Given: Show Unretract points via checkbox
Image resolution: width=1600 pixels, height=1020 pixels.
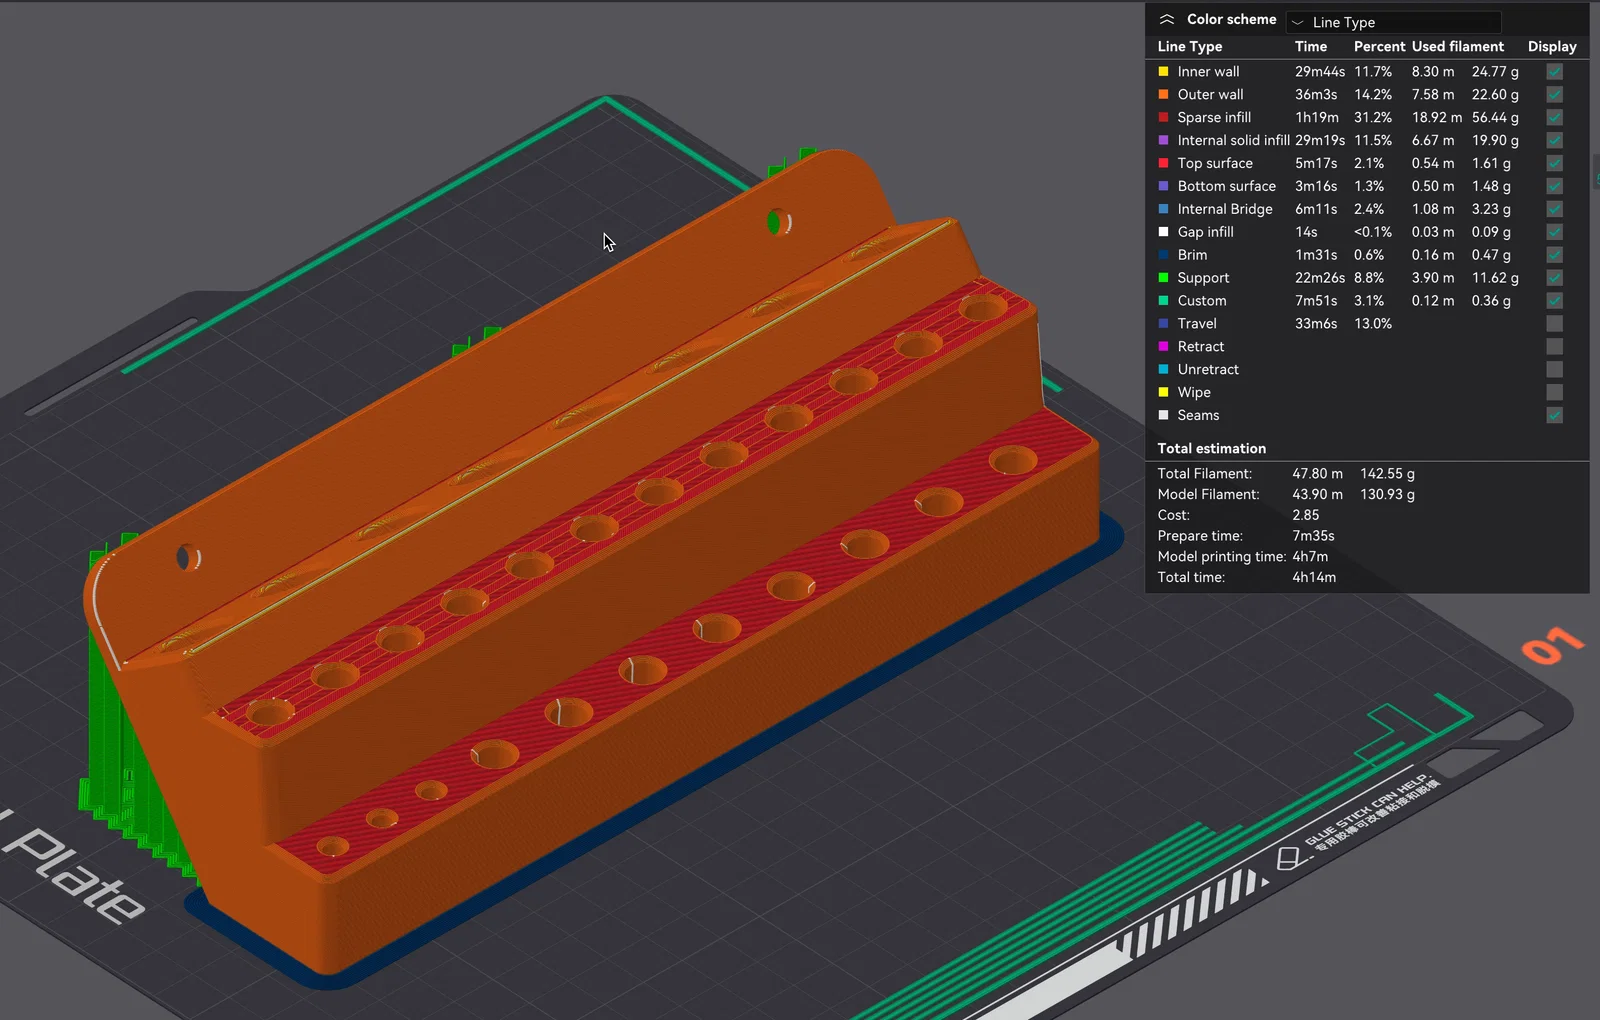Looking at the screenshot, I should [1554, 370].
